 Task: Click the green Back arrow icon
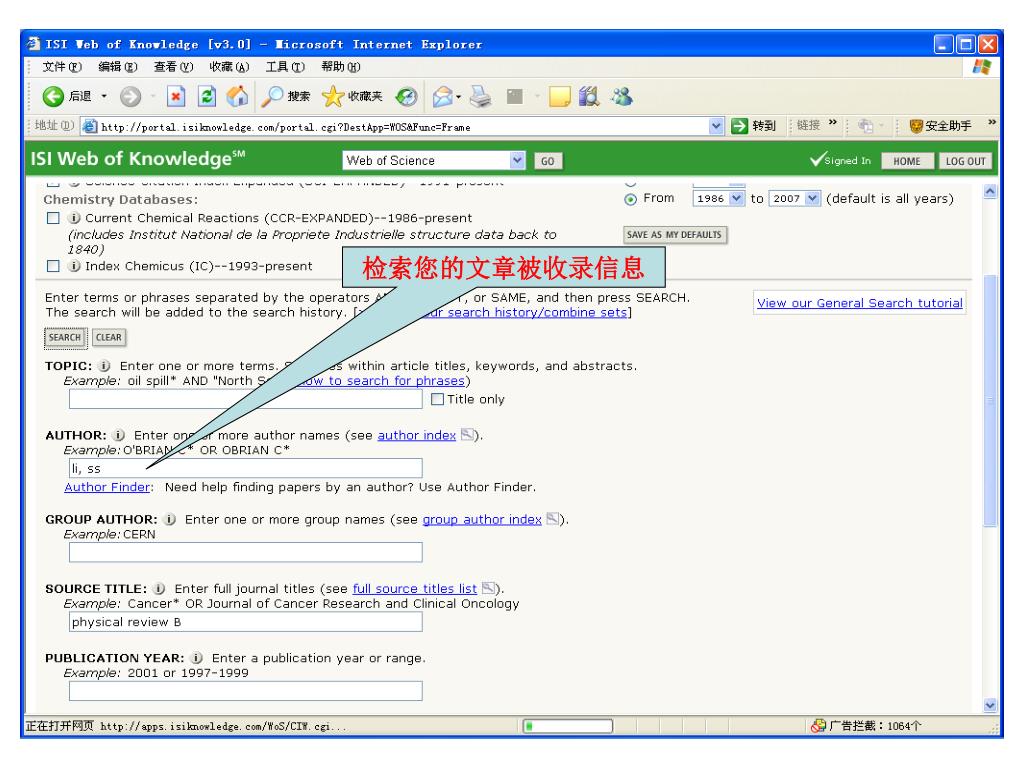pyautogui.click(x=53, y=97)
